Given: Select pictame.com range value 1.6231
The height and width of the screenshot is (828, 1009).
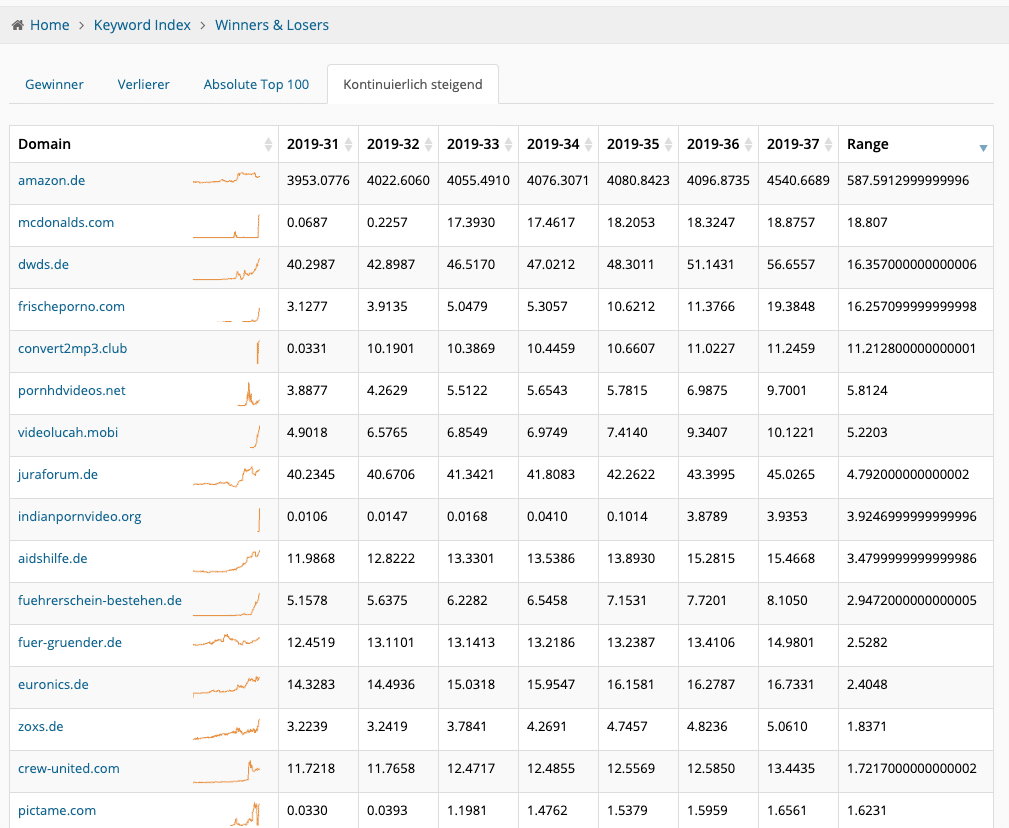Looking at the screenshot, I should 867,811.
